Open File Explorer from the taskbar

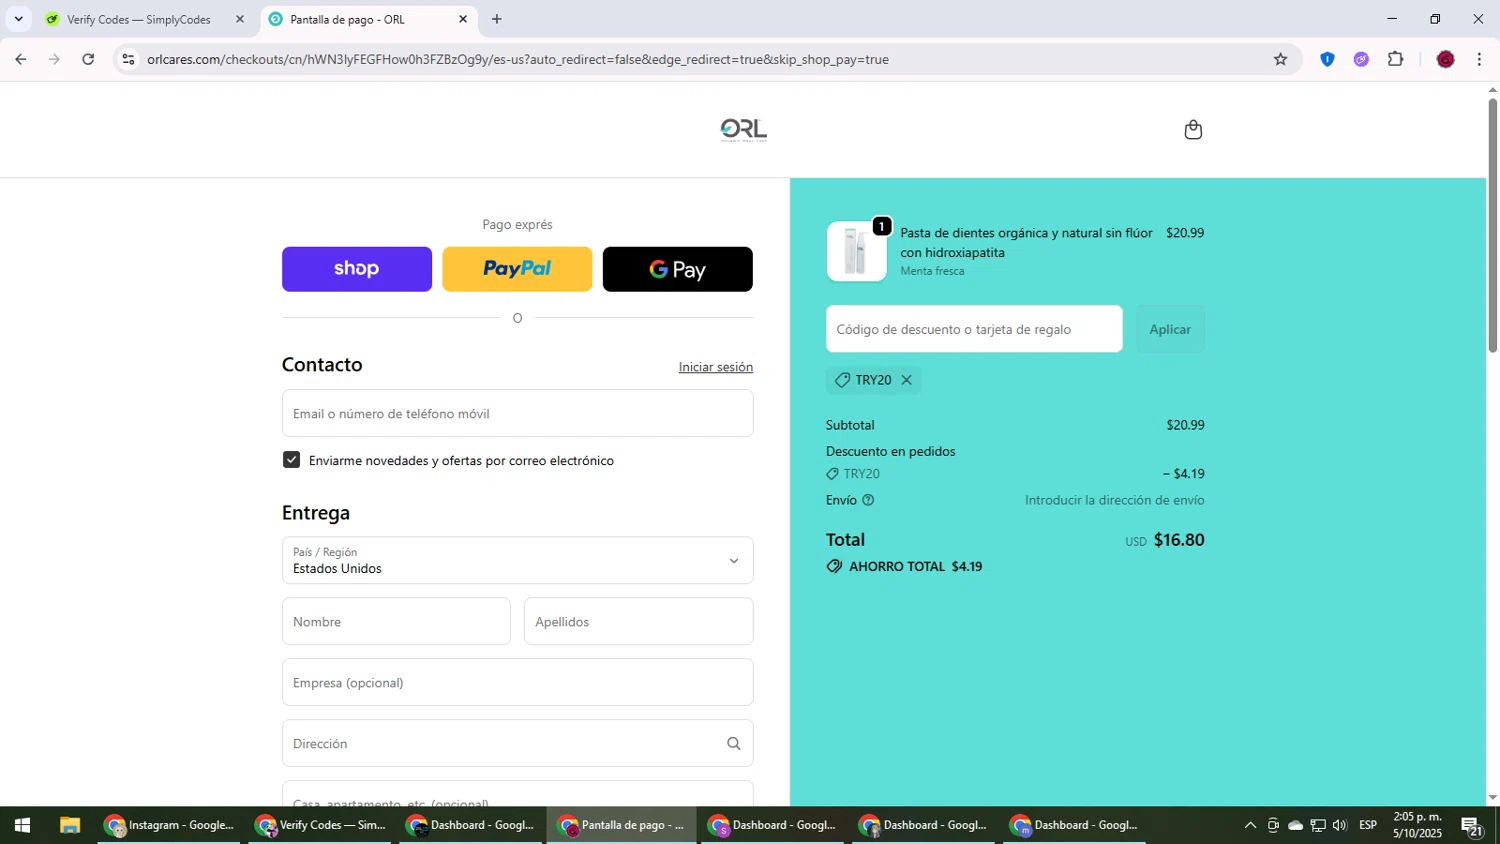(x=69, y=825)
